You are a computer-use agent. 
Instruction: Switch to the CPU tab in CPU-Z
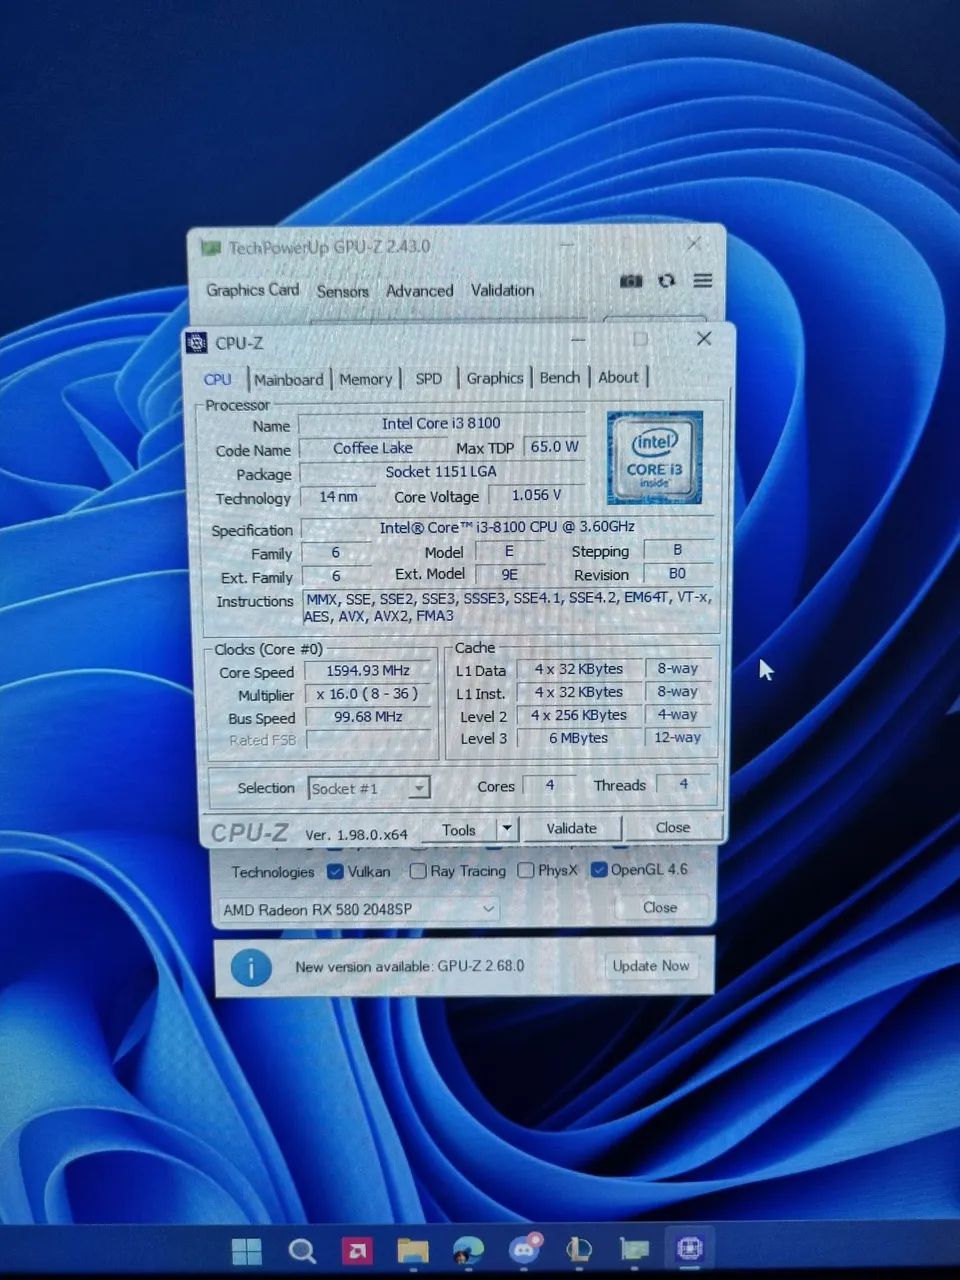pyautogui.click(x=217, y=380)
